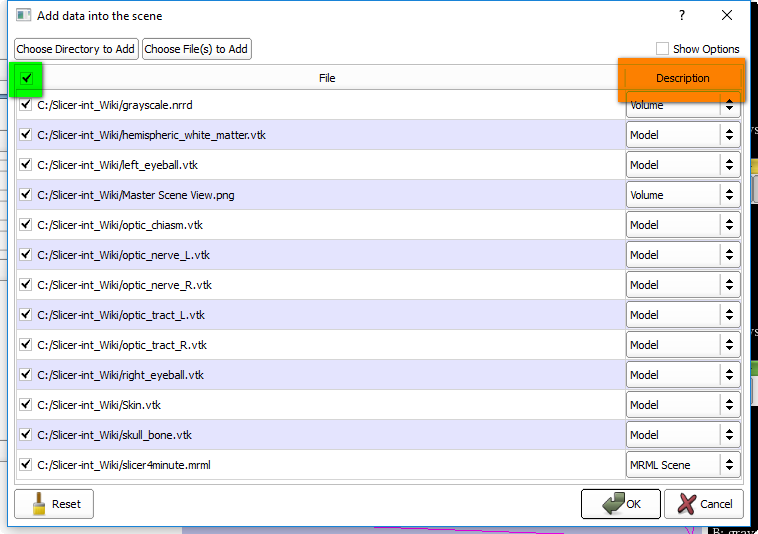Click Choose File(s) to Add button
The width and height of the screenshot is (758, 534).
point(196,49)
